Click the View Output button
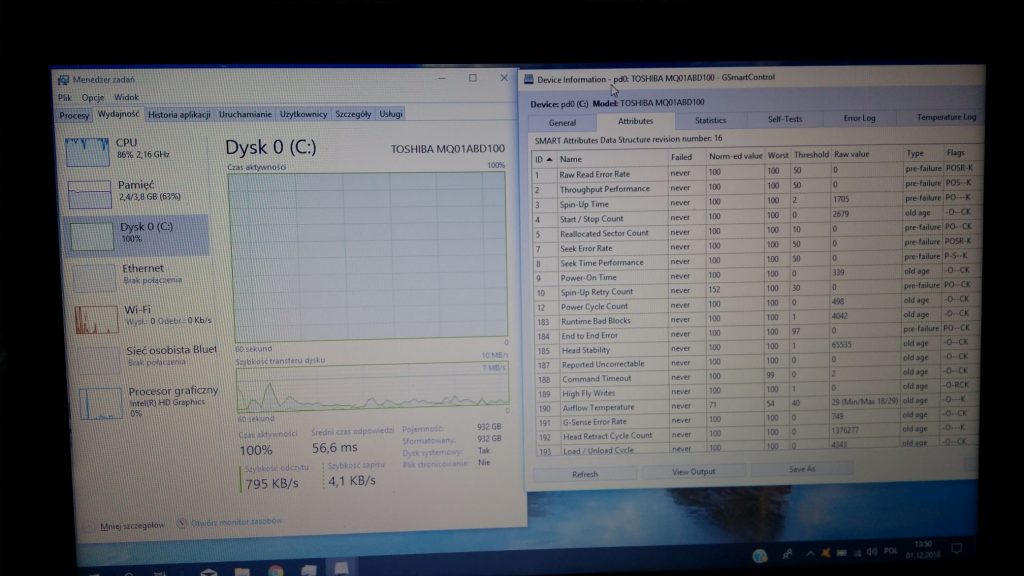Image resolution: width=1024 pixels, height=576 pixels. tap(693, 472)
